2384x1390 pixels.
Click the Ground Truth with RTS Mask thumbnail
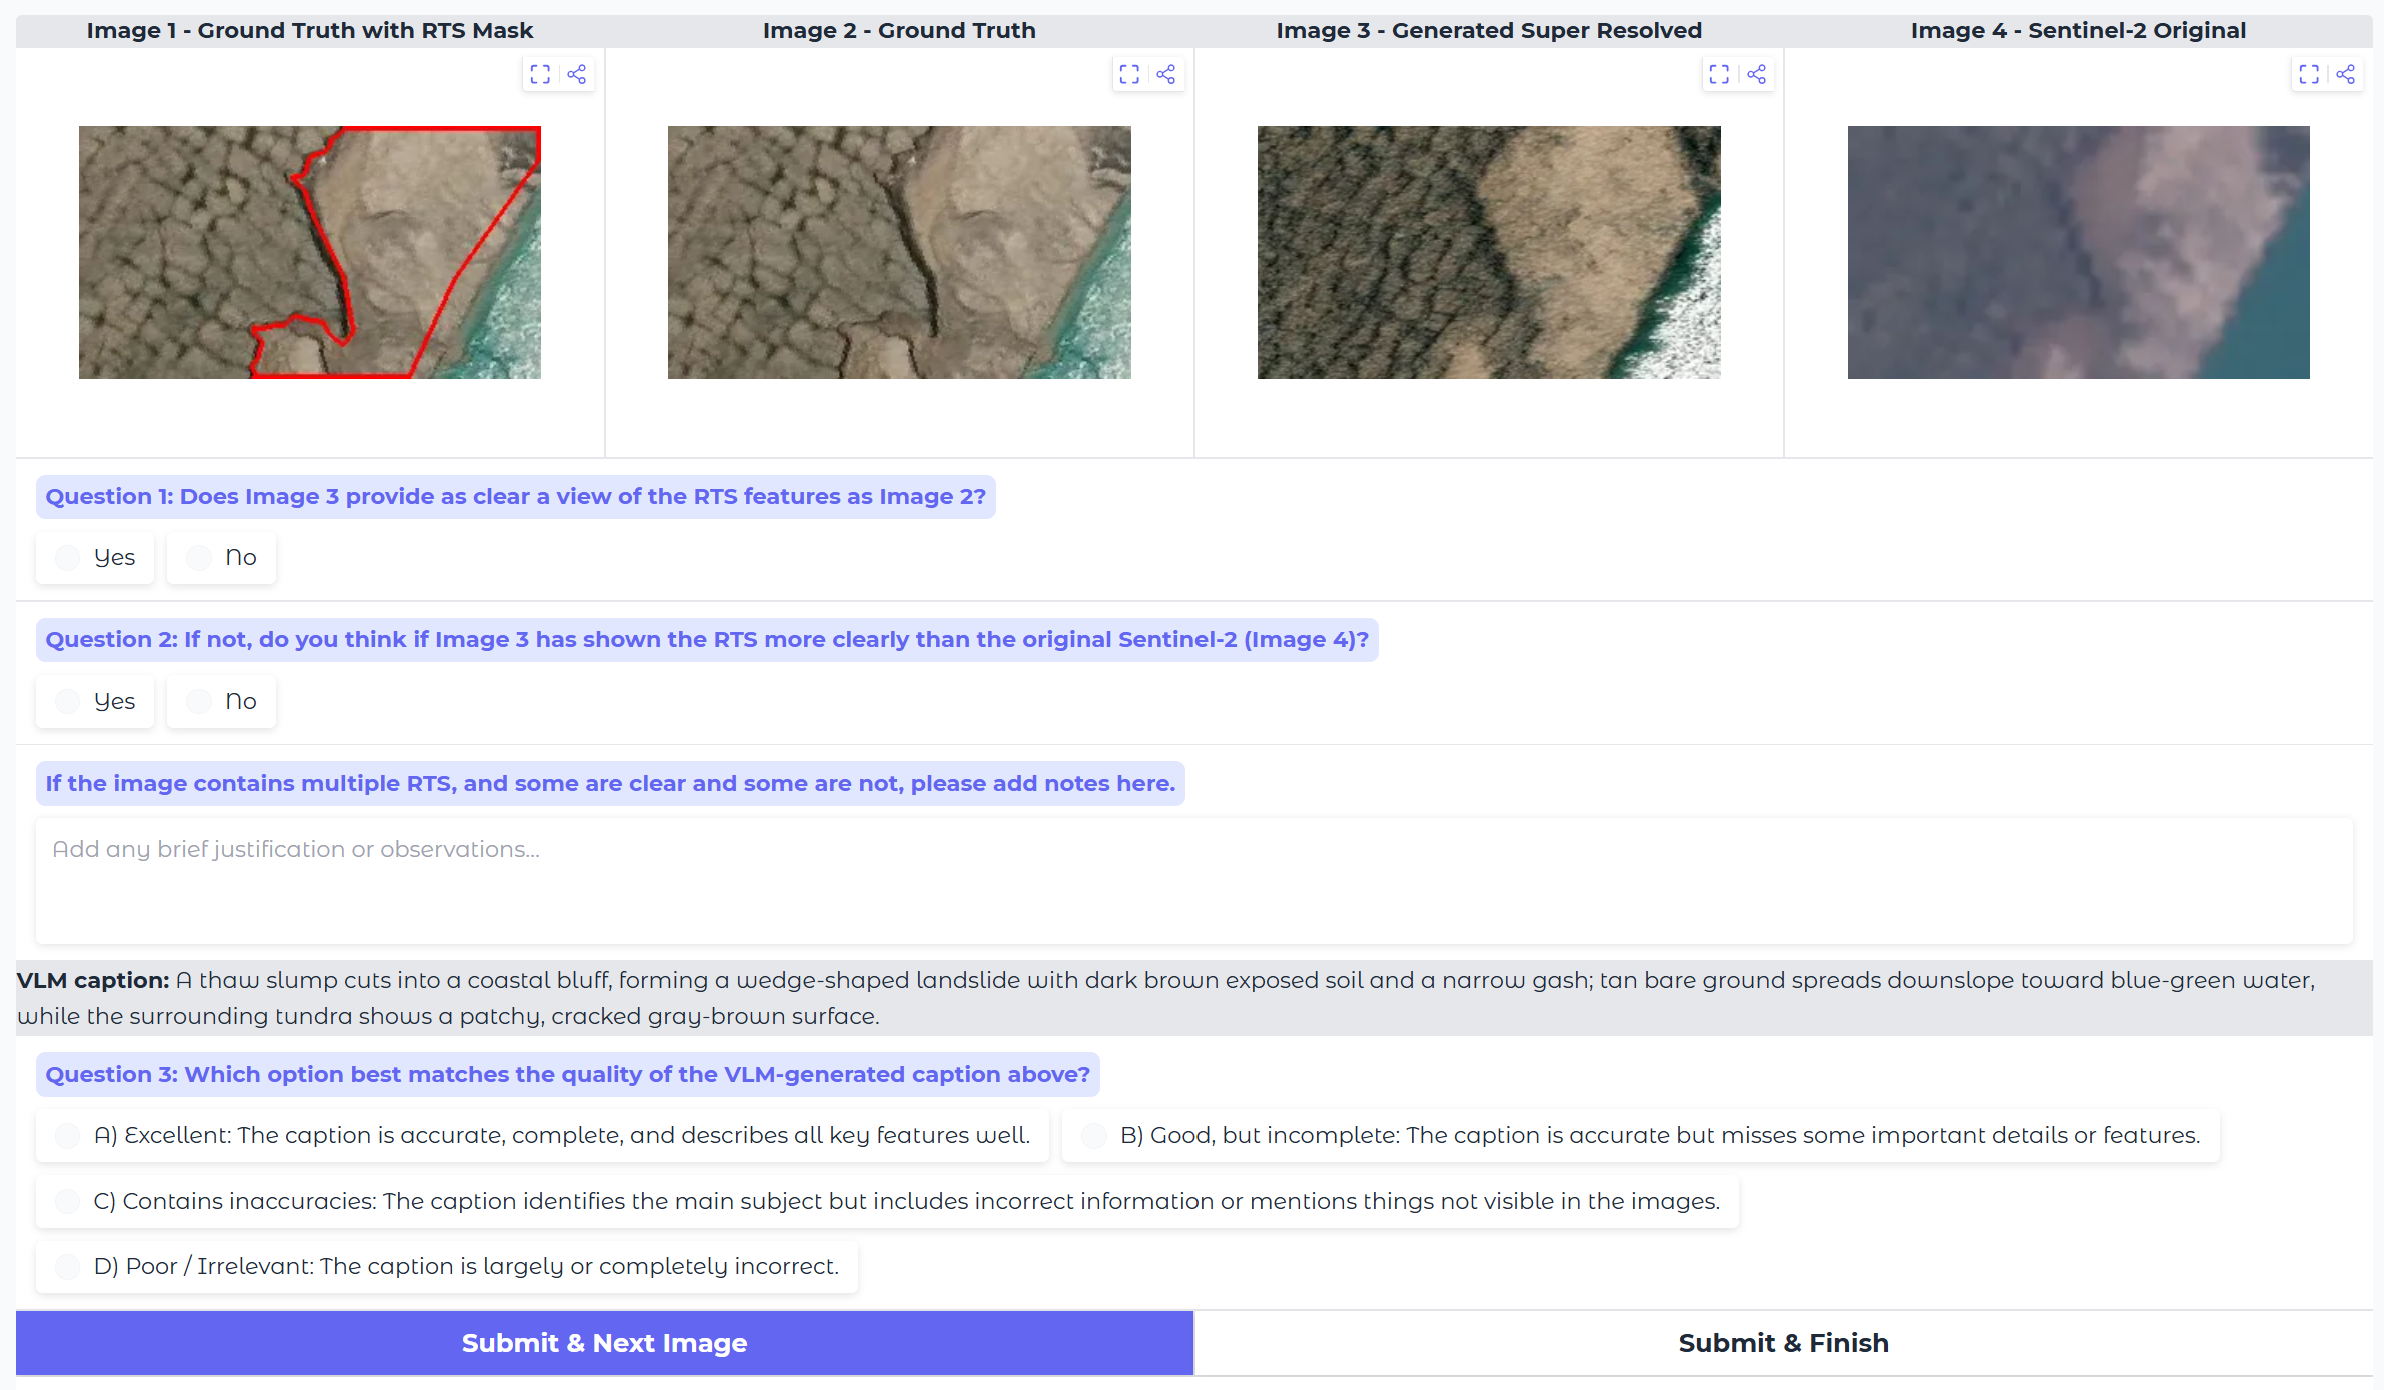click(x=310, y=252)
